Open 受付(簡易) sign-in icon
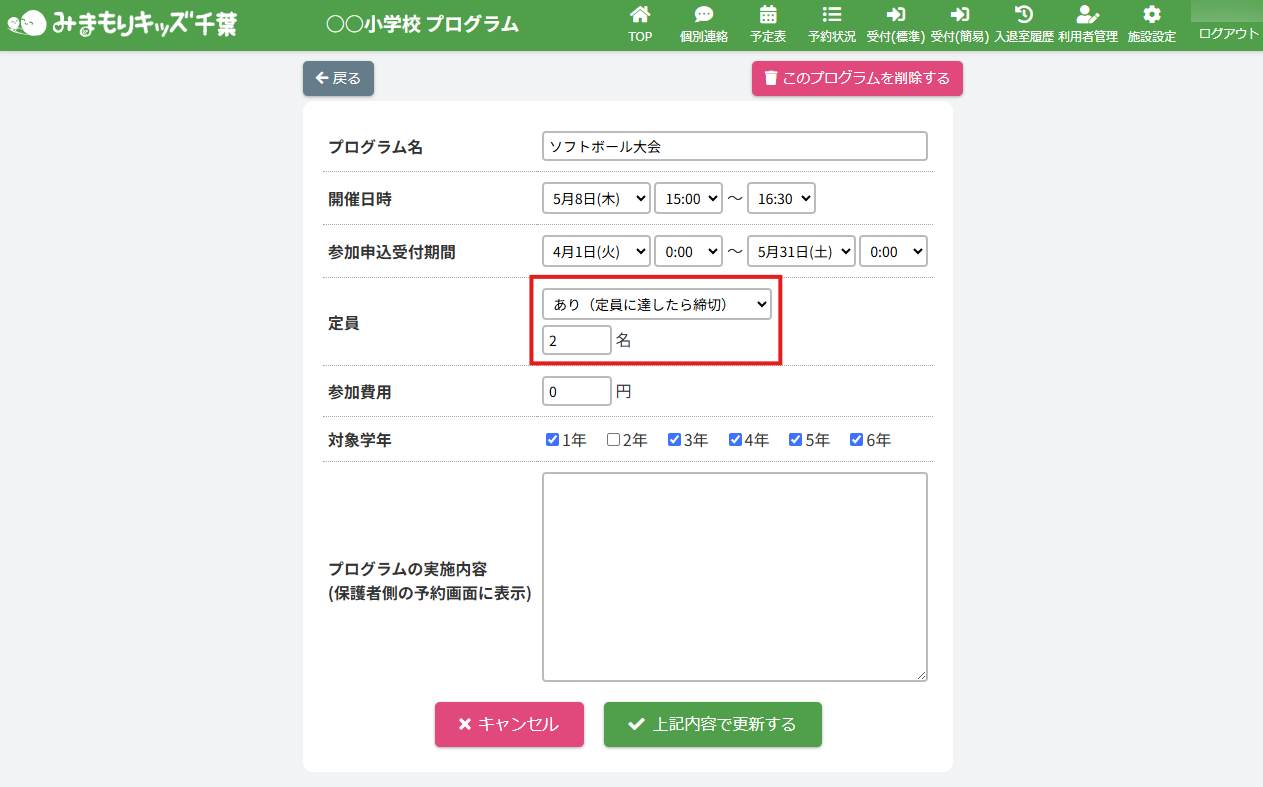 point(960,15)
